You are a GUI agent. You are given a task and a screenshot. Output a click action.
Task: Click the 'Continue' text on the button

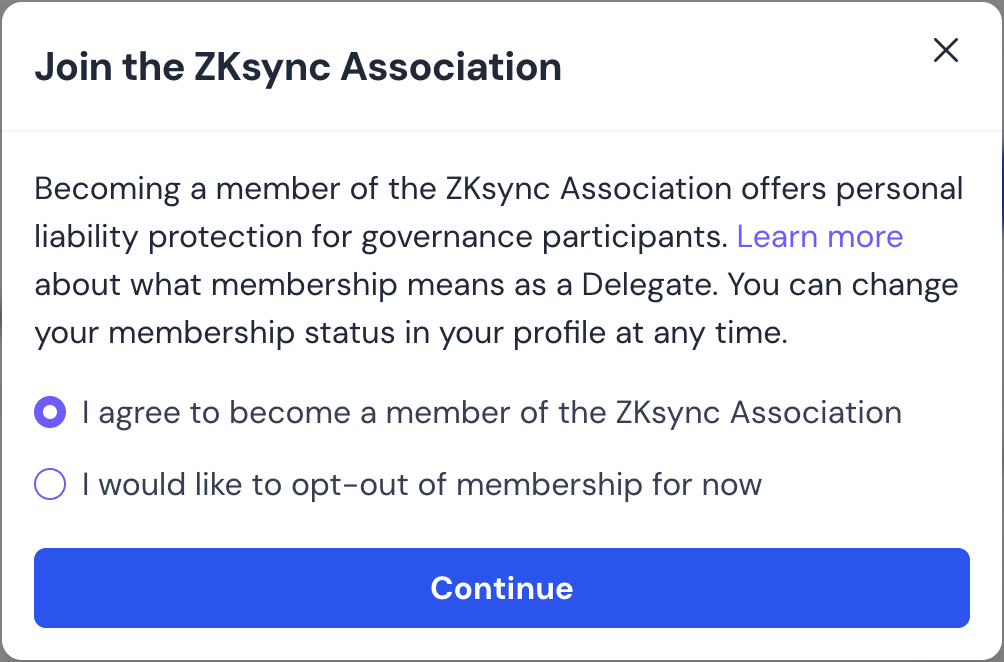click(502, 588)
